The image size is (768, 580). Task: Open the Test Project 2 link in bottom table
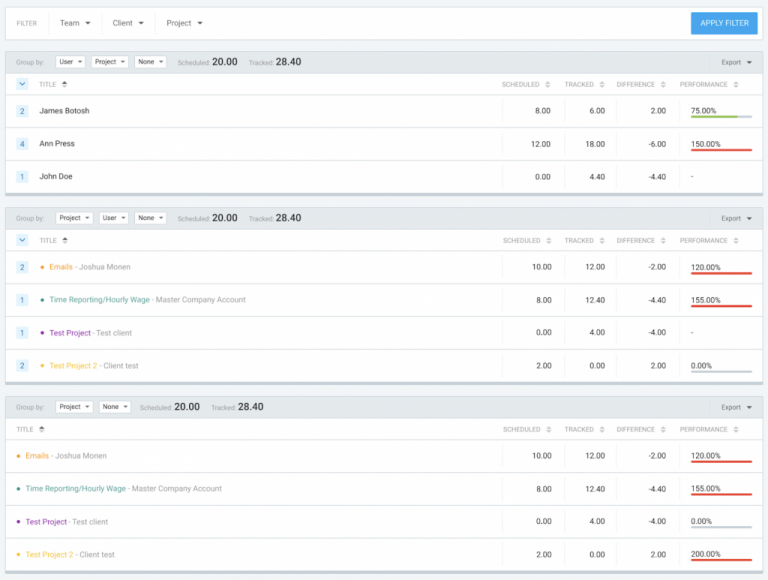pyautogui.click(x=49, y=555)
